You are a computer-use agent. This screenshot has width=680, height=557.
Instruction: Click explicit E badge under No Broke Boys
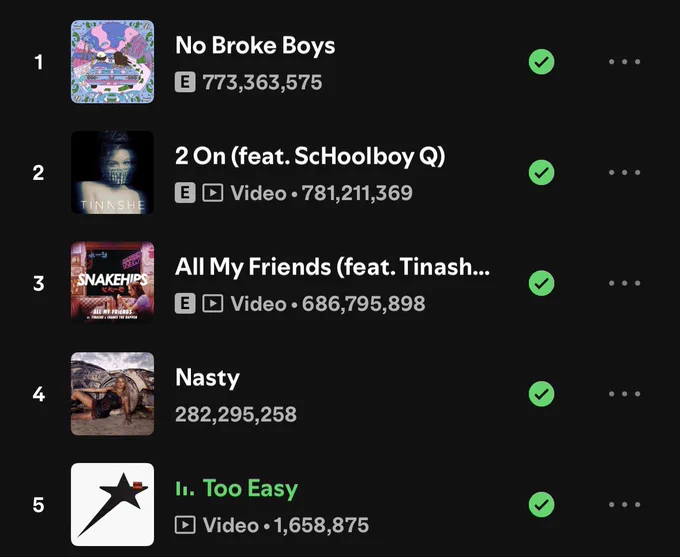pyautogui.click(x=185, y=82)
